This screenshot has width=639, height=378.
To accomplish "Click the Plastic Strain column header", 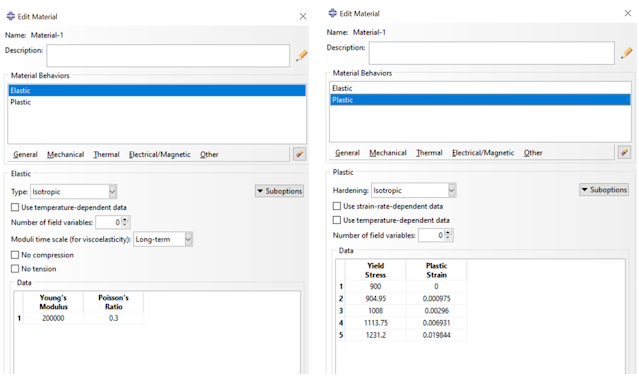I will pos(436,270).
